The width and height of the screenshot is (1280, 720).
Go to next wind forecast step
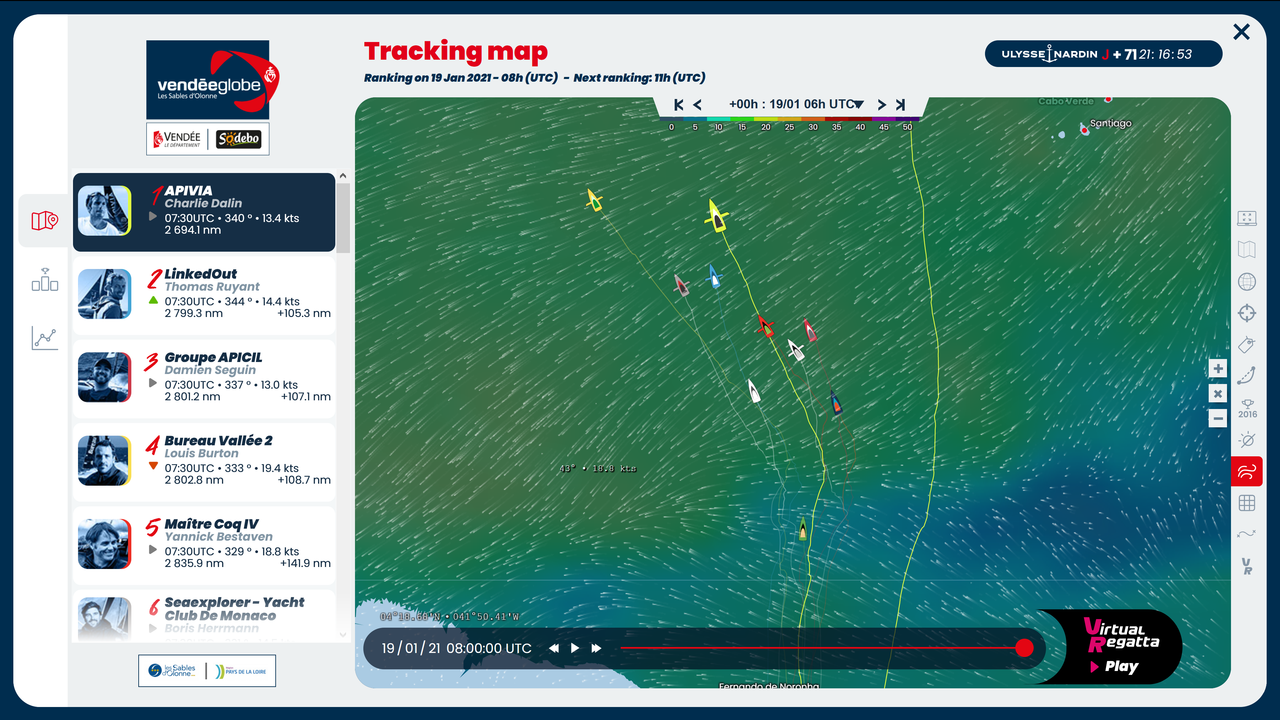[x=882, y=105]
